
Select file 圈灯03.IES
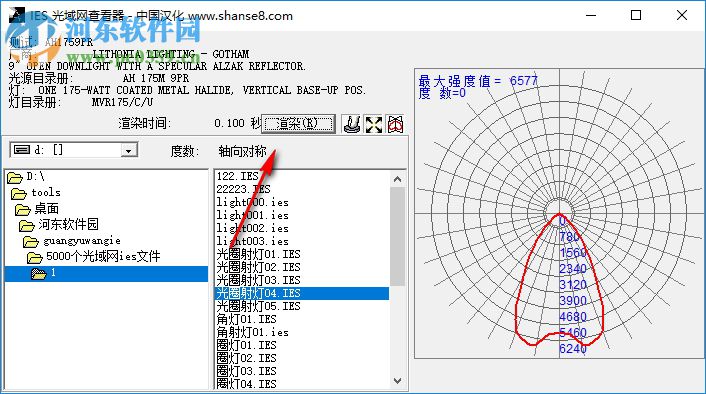(246, 371)
